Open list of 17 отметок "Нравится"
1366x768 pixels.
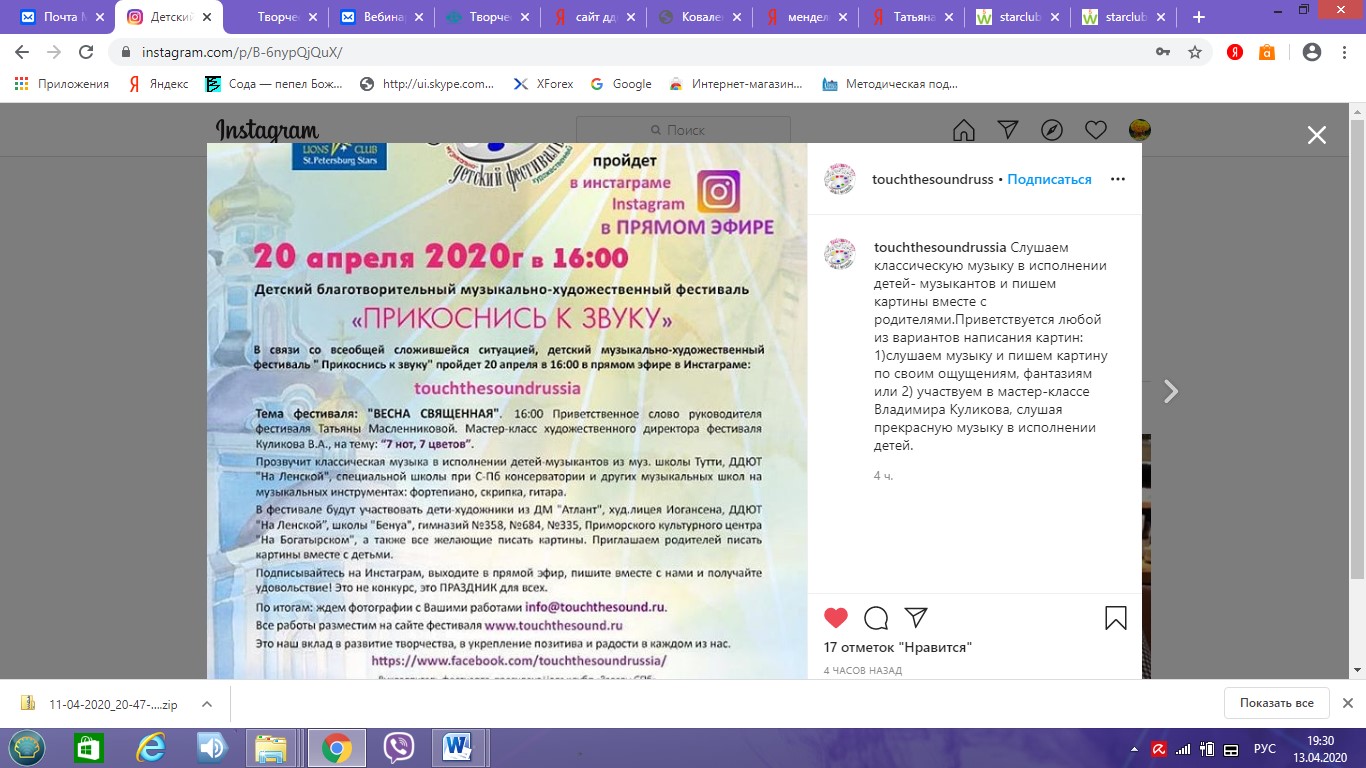[898, 647]
